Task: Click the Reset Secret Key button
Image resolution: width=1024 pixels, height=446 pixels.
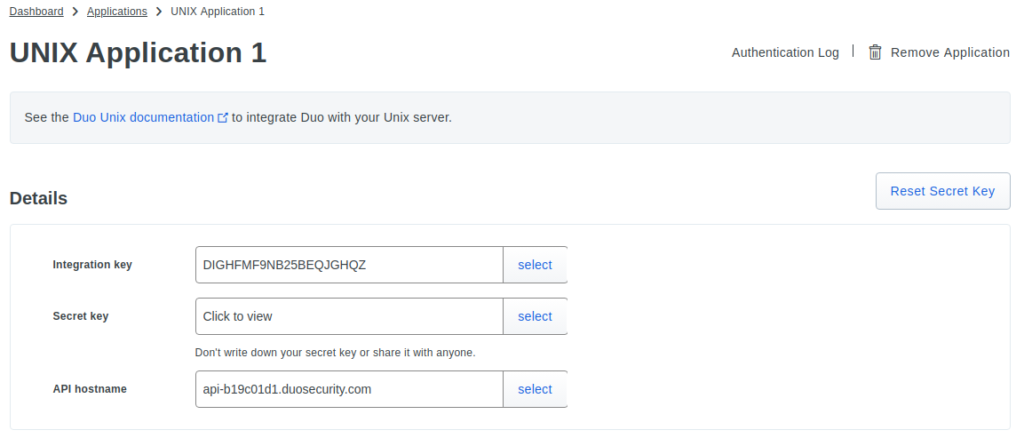Action: click(942, 191)
